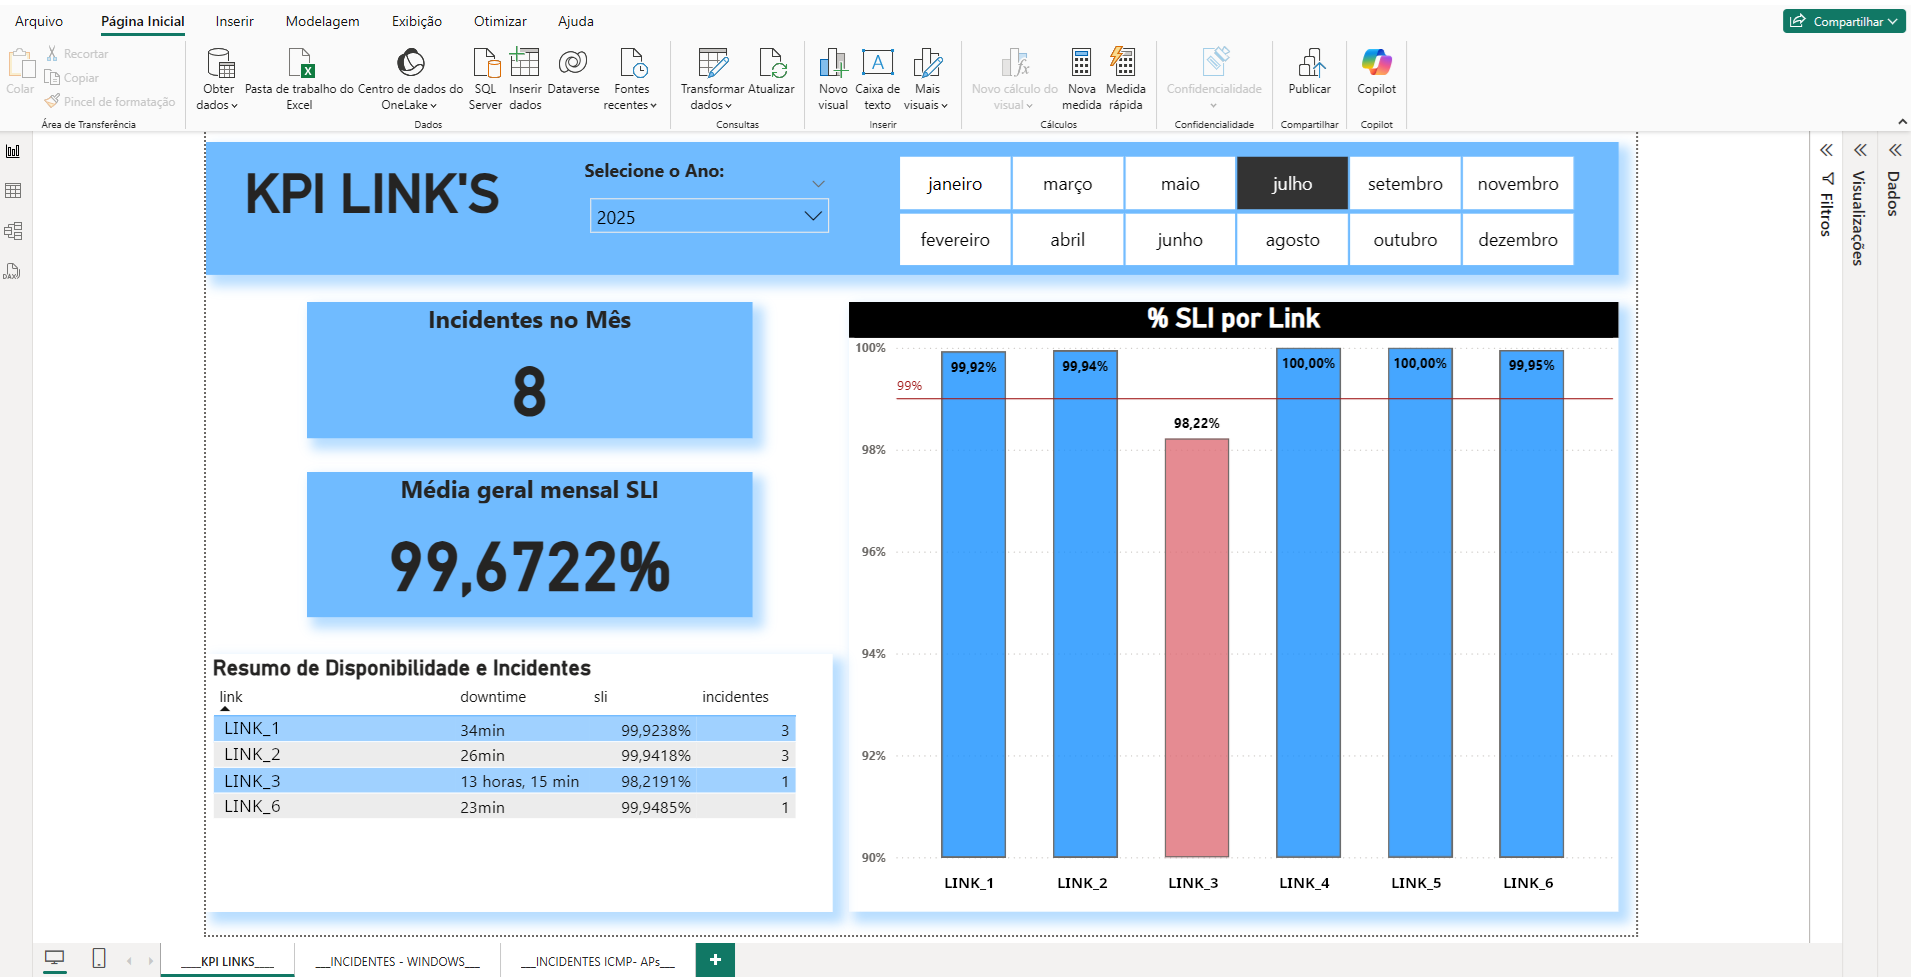Open the Copilot pane
Screen dimensions: 1917x977
click(1376, 80)
